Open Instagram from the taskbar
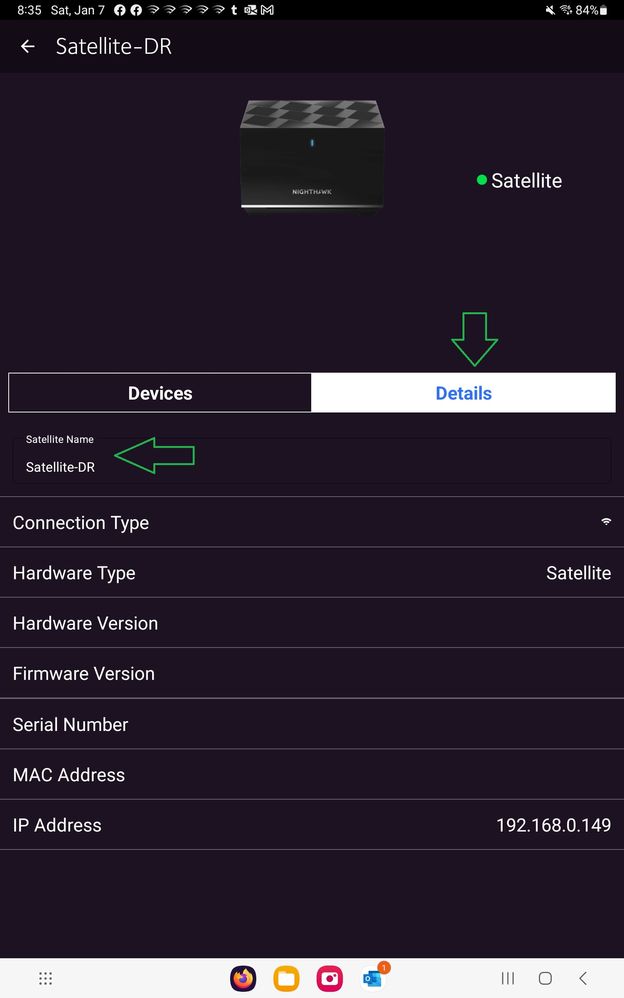Image resolution: width=624 pixels, height=998 pixels. (x=330, y=978)
